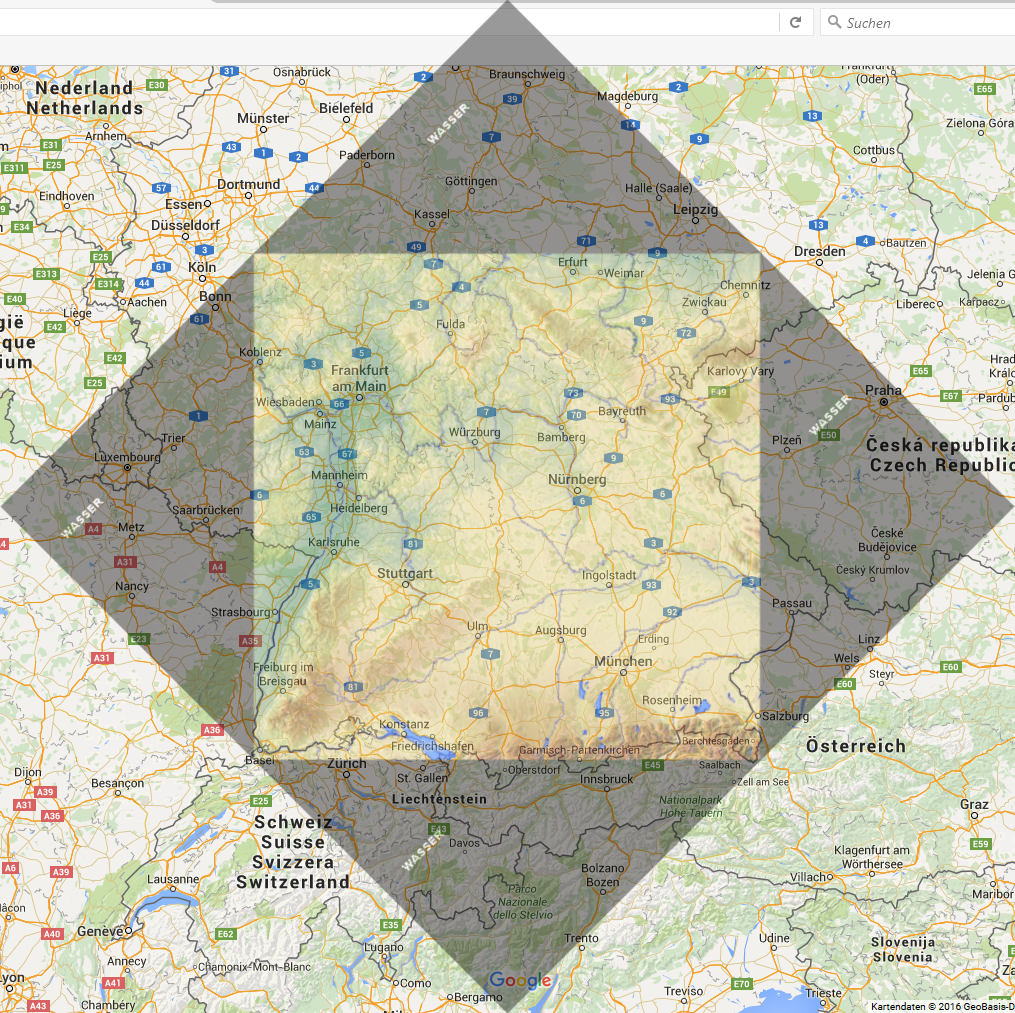Click highway 72 shield near Zwickau

(685, 333)
